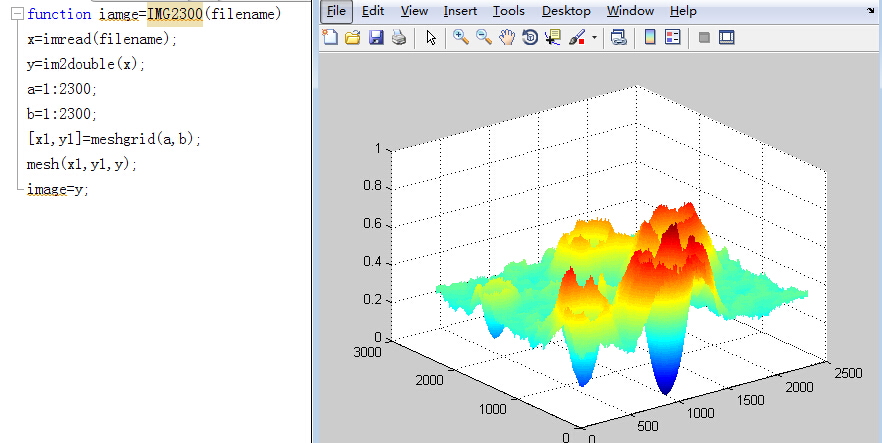This screenshot has height=443, width=882.
Task: Select the Zoom Out magnifier tool
Action: pos(483,38)
